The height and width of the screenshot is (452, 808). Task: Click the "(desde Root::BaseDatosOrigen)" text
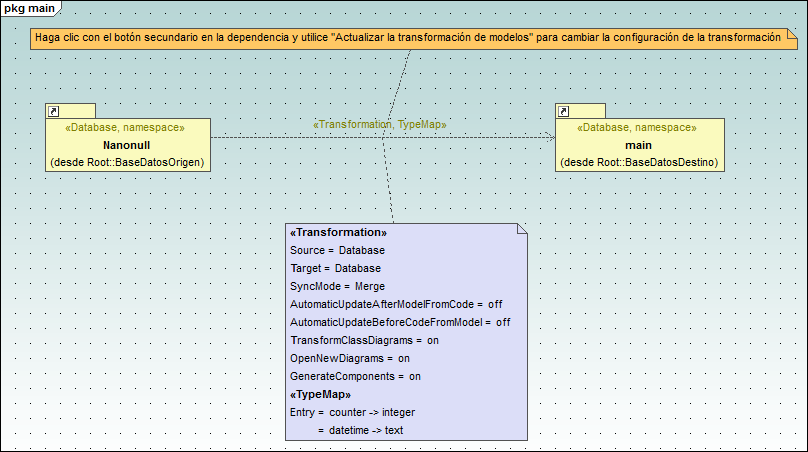[127, 162]
